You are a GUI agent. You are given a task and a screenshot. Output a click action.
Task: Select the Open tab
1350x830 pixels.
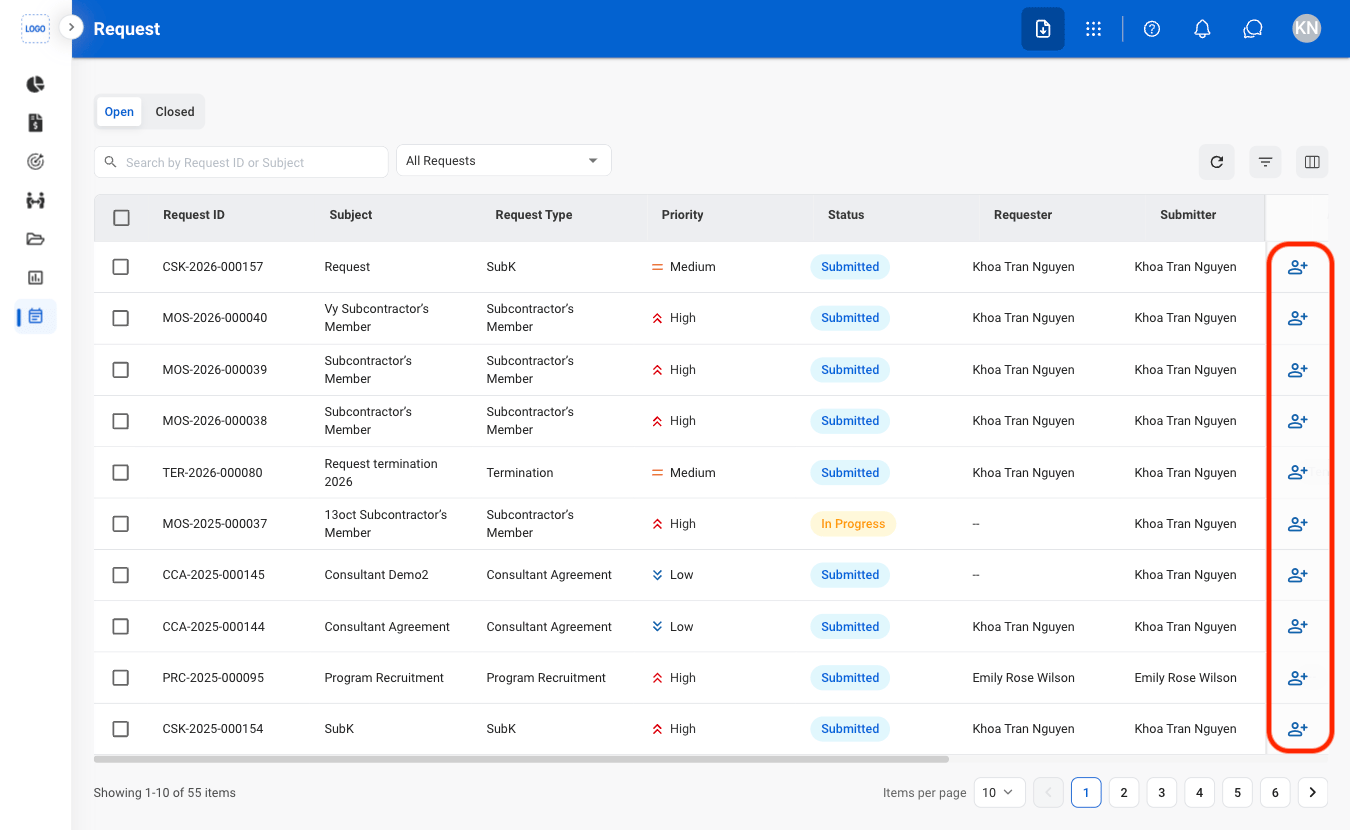119,112
